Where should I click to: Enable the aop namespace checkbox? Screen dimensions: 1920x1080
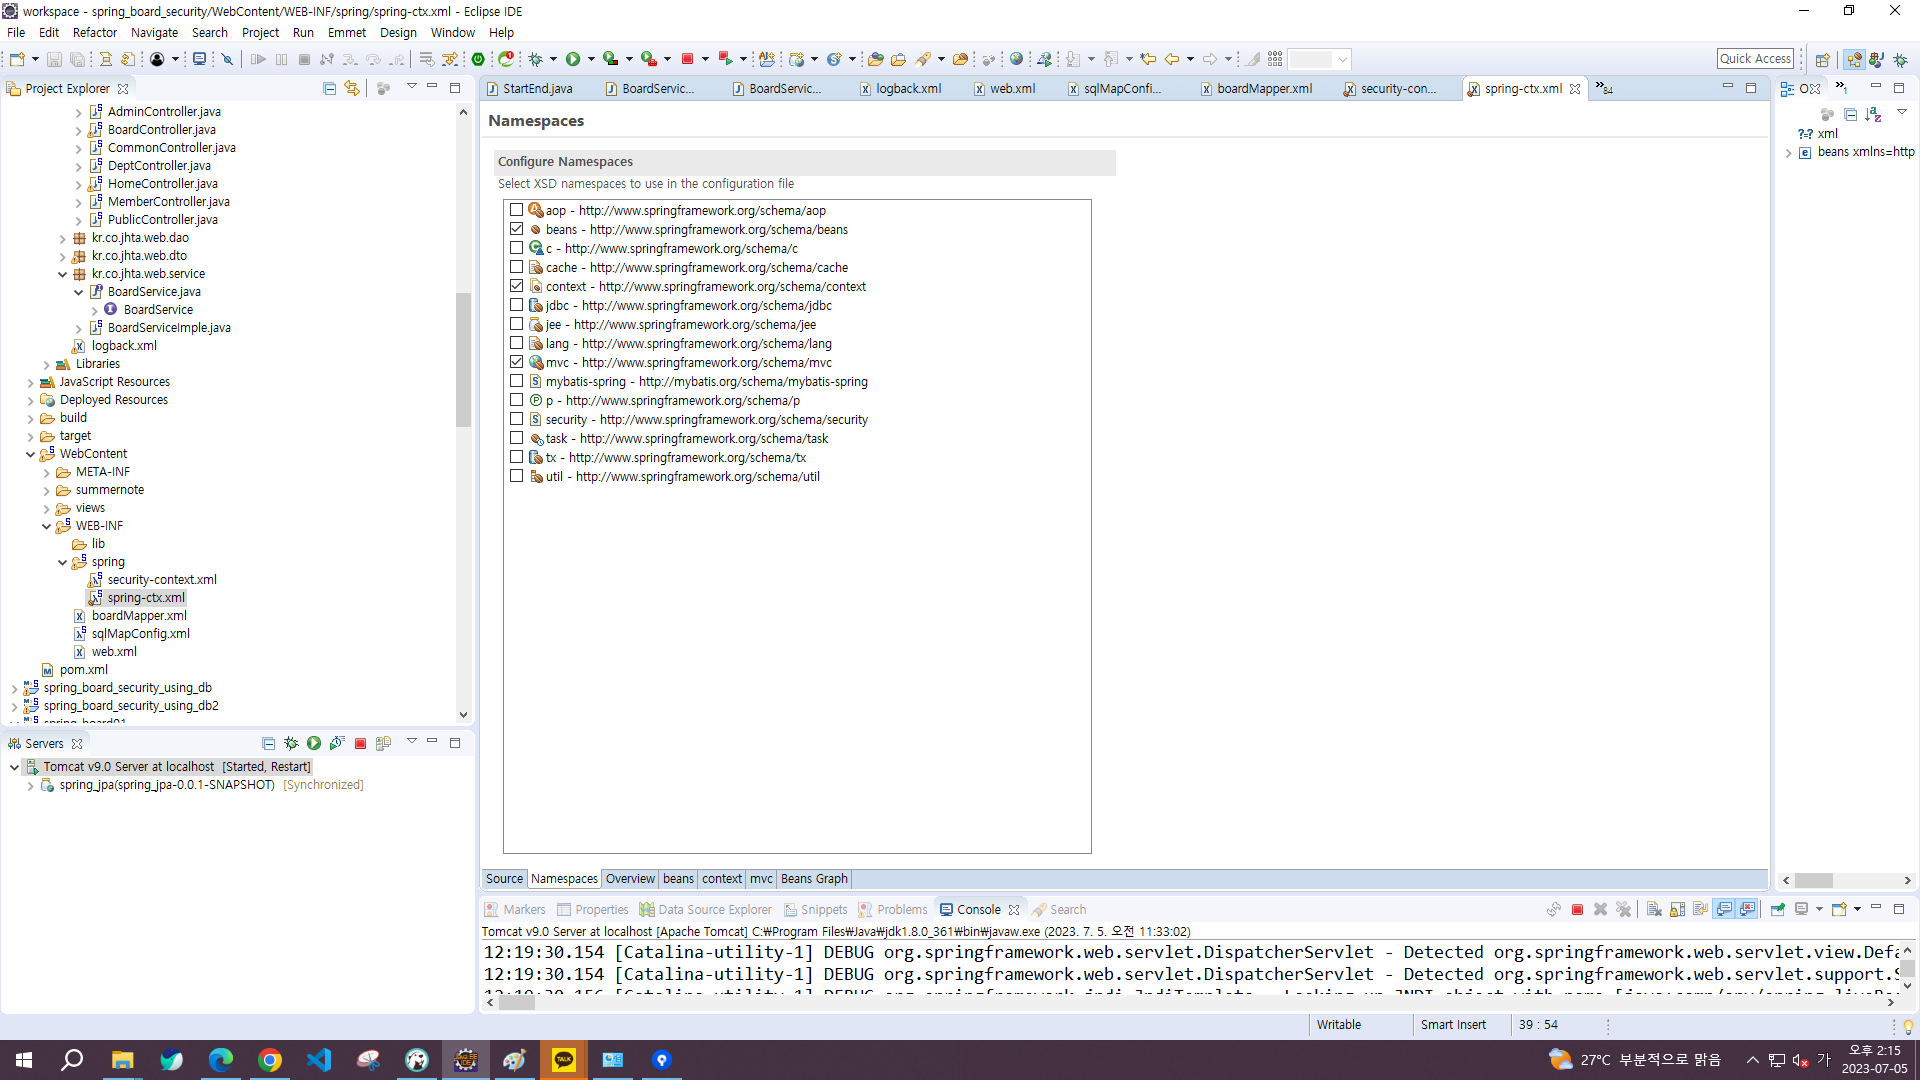pyautogui.click(x=516, y=210)
